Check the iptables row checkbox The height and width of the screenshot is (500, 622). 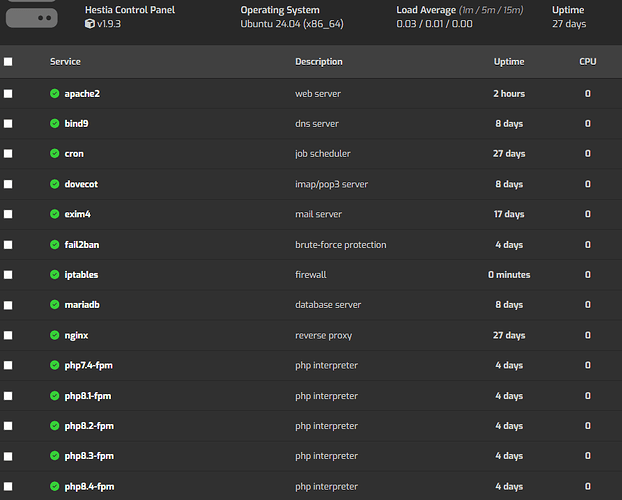(x=8, y=275)
